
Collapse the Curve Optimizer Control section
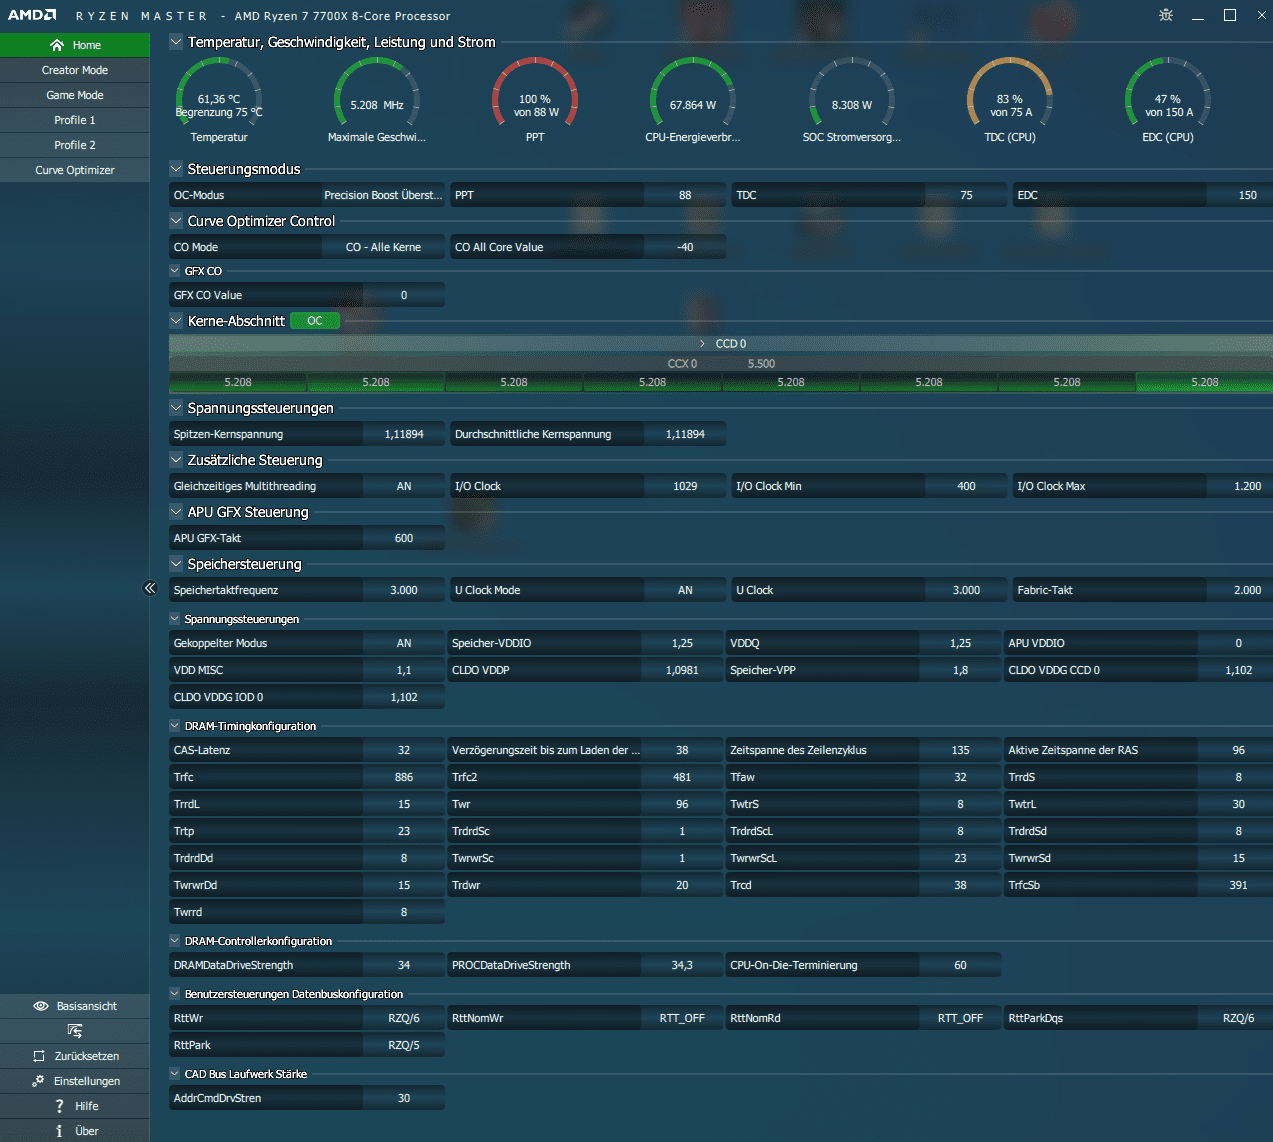tap(176, 221)
